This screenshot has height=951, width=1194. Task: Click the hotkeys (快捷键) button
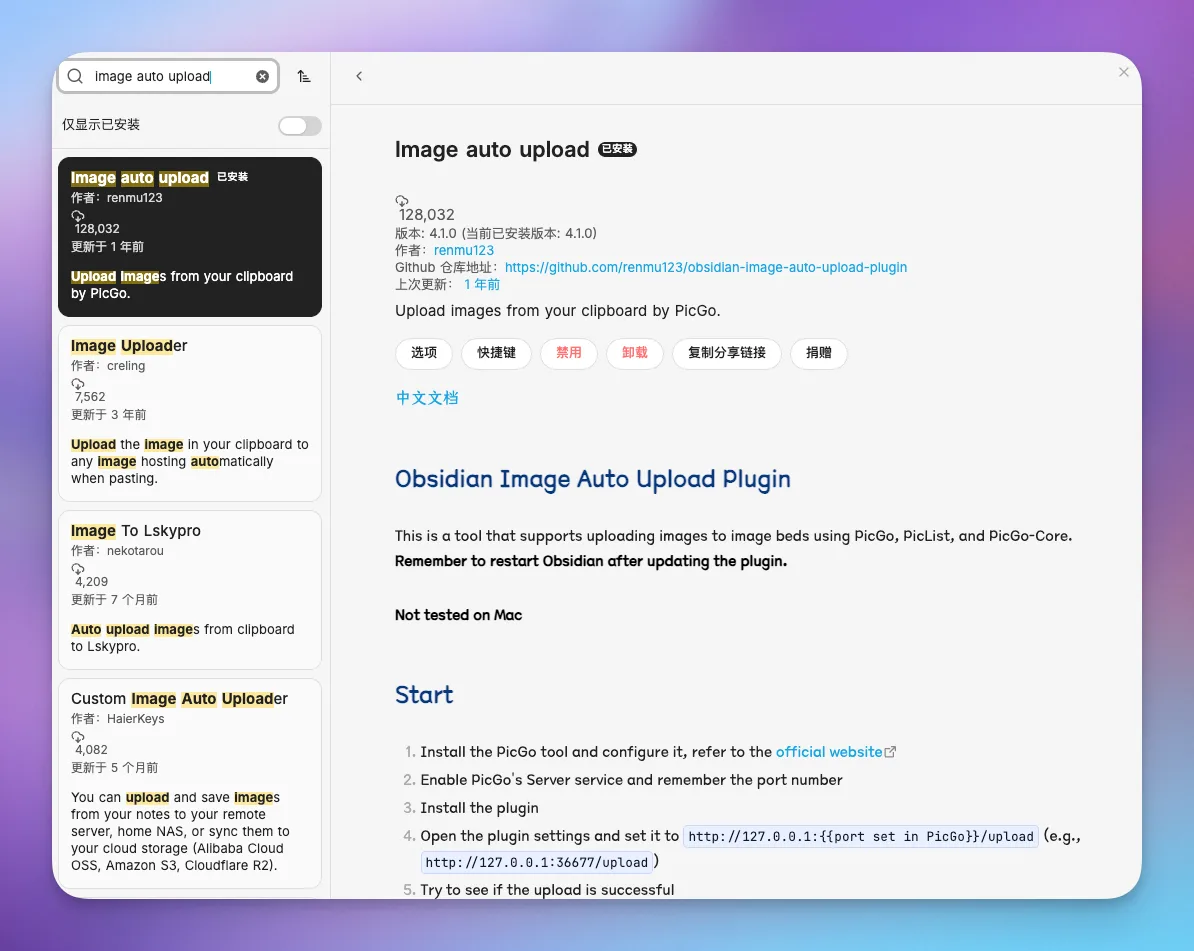(496, 353)
